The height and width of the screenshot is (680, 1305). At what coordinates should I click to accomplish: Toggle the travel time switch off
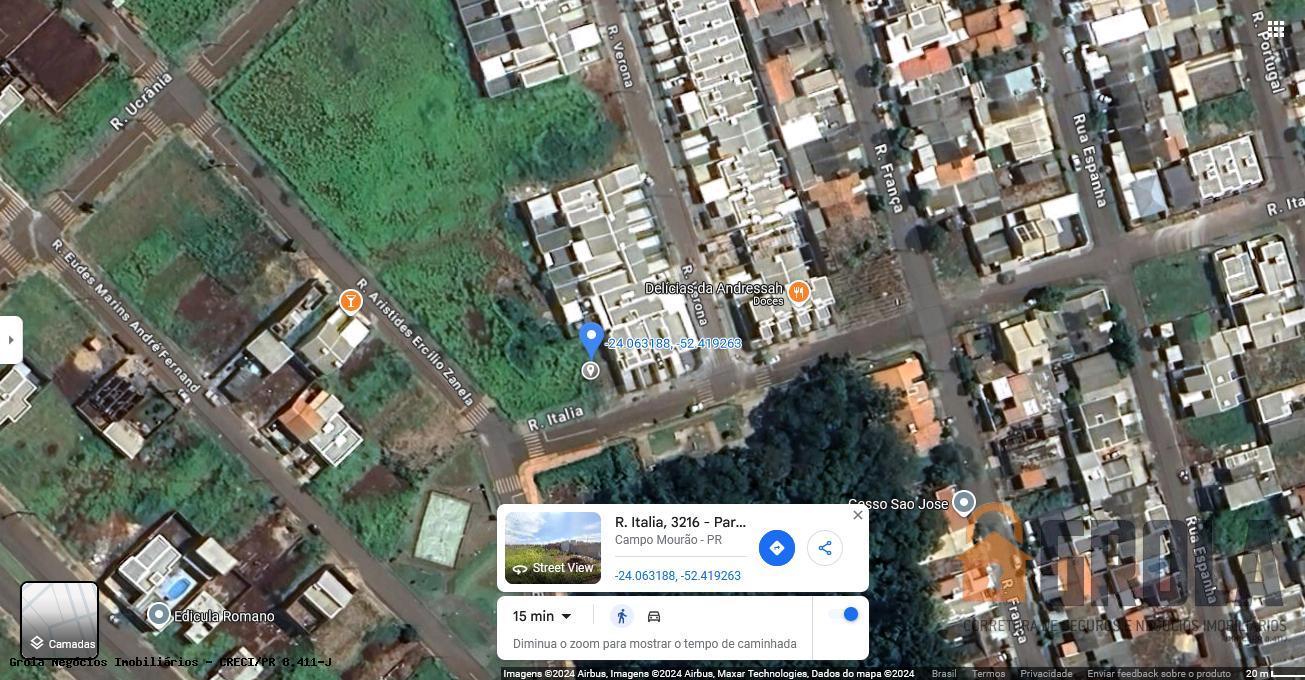(x=844, y=614)
